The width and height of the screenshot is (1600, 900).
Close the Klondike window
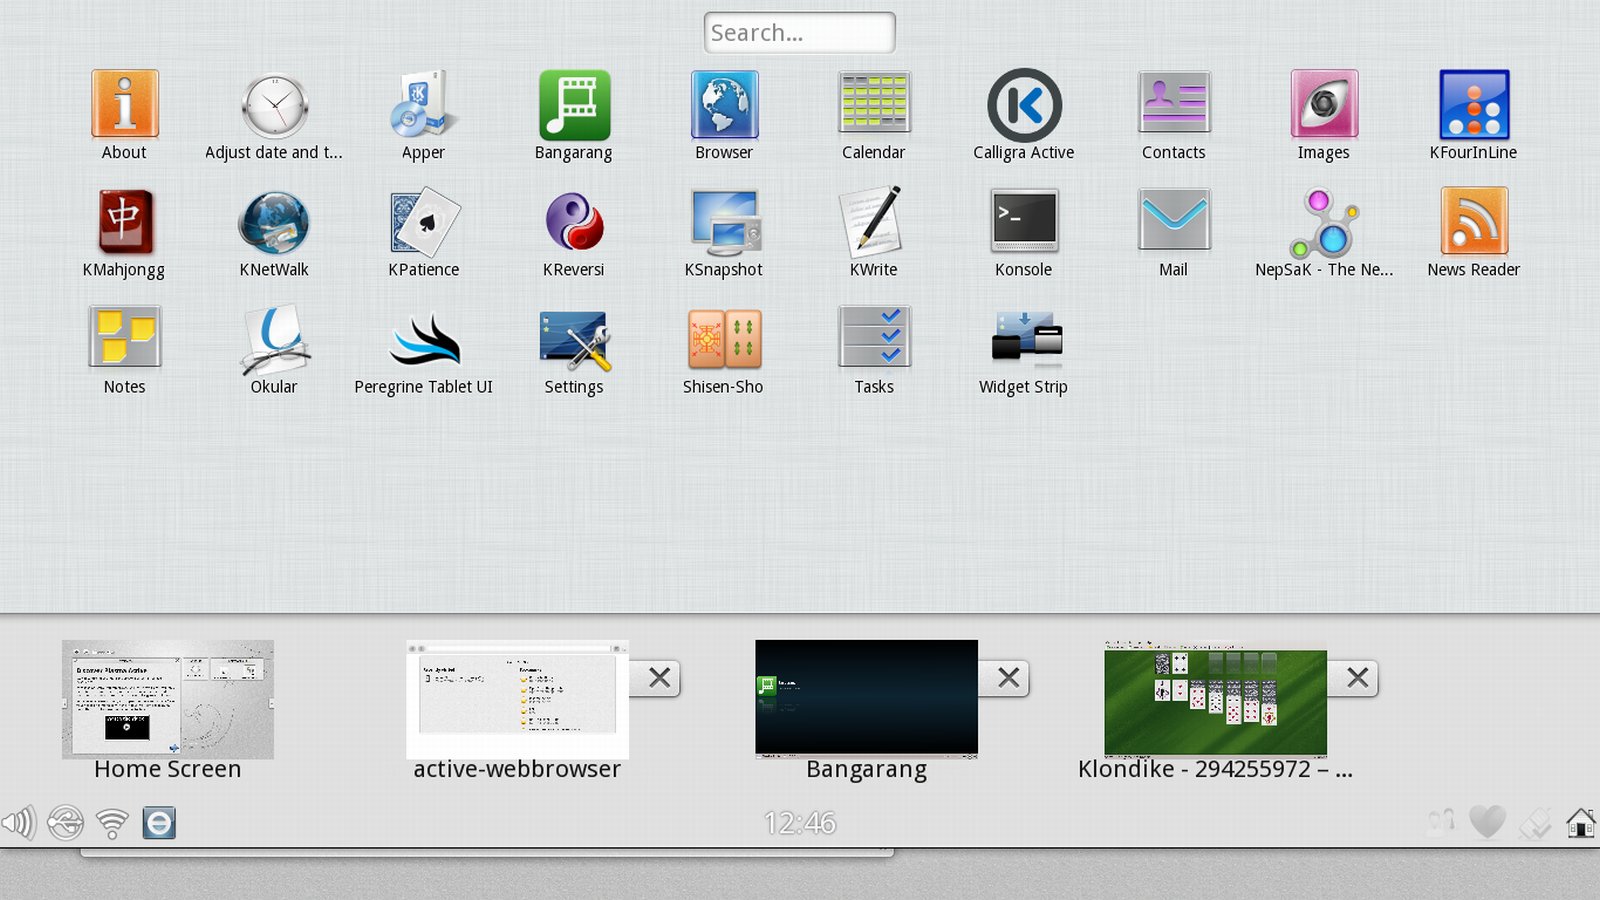[x=1357, y=678]
